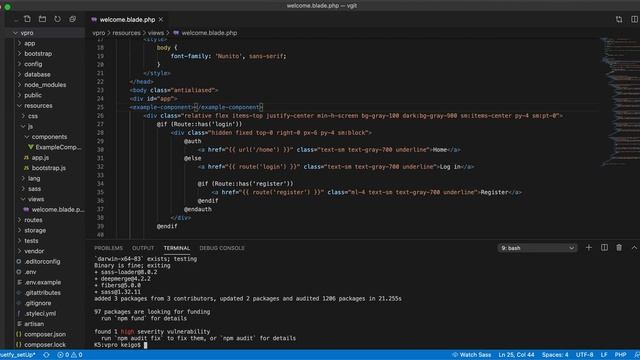Click Watch Sass in the status bar

pyautogui.click(x=471, y=355)
